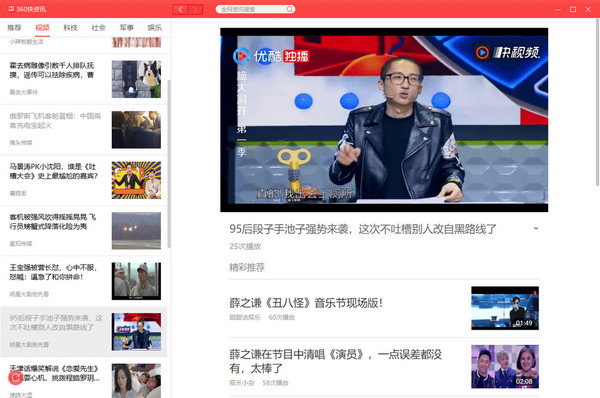Screen dimensions: 600x398
Task: Open the 社会 tab
Action: coord(98,28)
